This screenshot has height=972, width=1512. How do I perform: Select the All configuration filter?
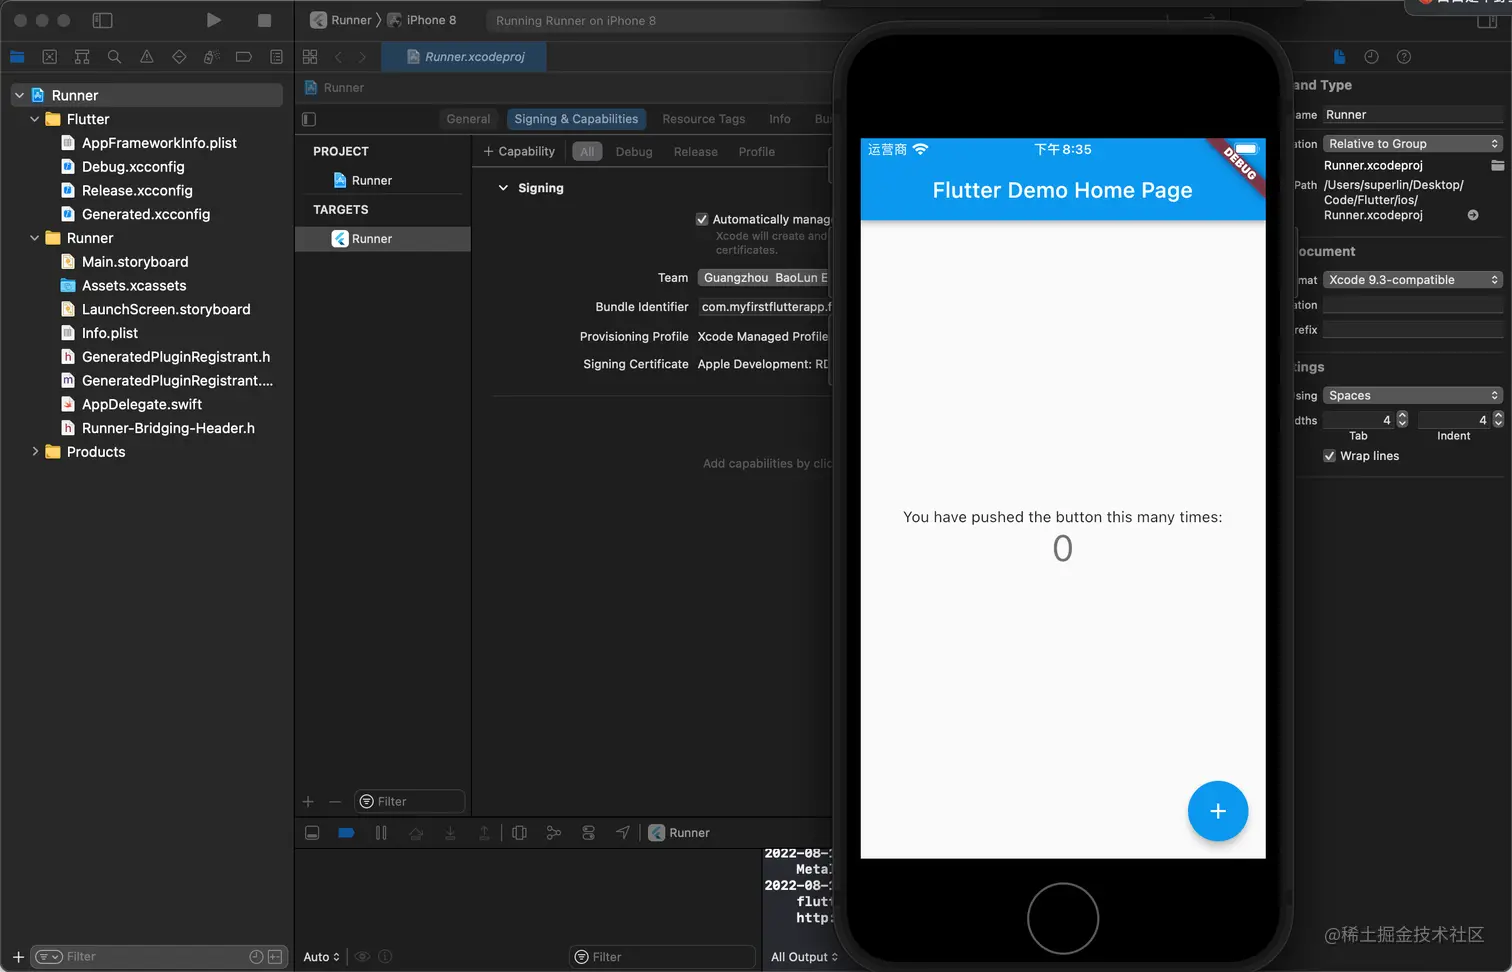coord(587,152)
